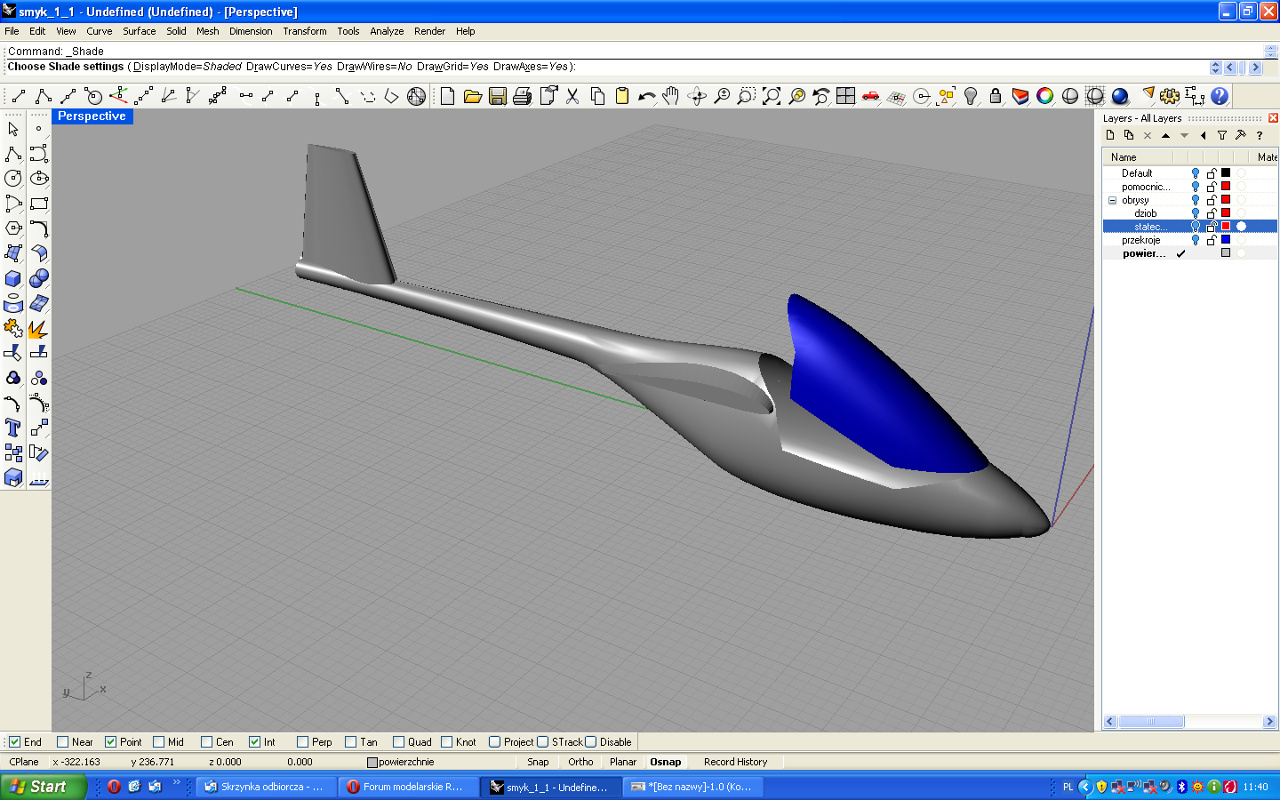Click the Zoom window icon
This screenshot has width=1280, height=800.
click(x=746, y=96)
